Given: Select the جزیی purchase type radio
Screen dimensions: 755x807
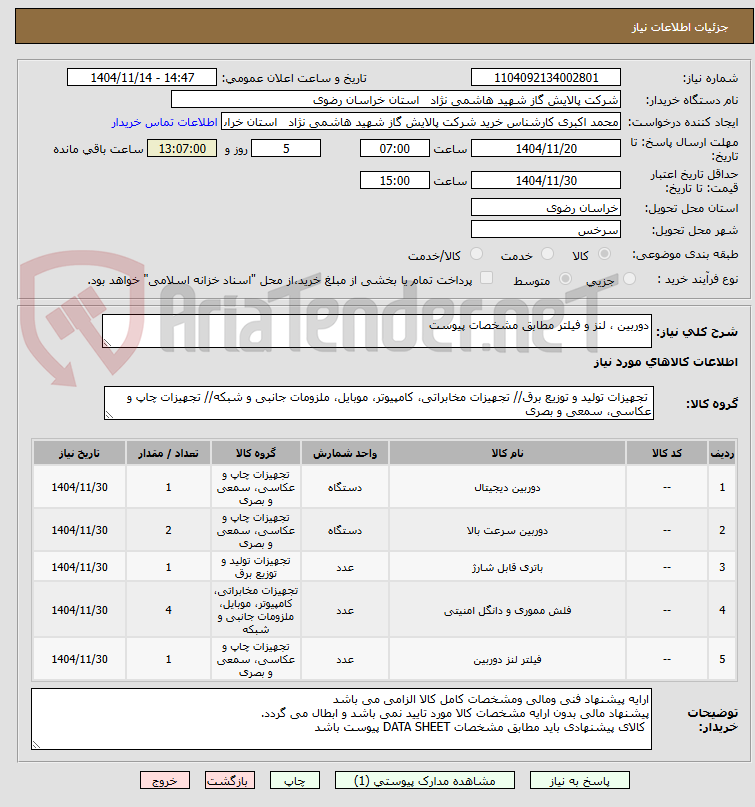Looking at the screenshot, I should 629,279.
